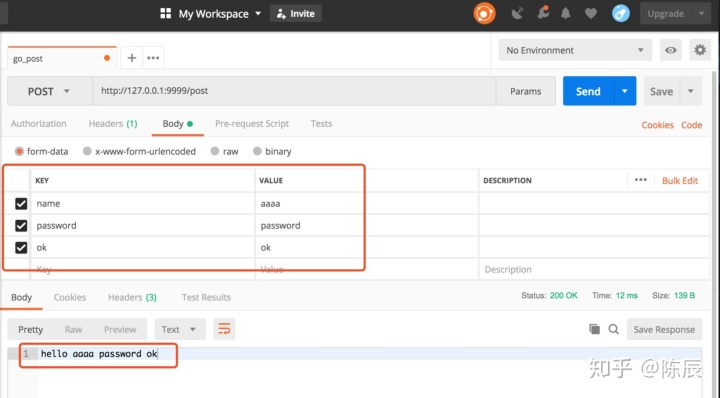Open the POST method dropdown
Viewport: 720px width, 398px height.
[50, 91]
